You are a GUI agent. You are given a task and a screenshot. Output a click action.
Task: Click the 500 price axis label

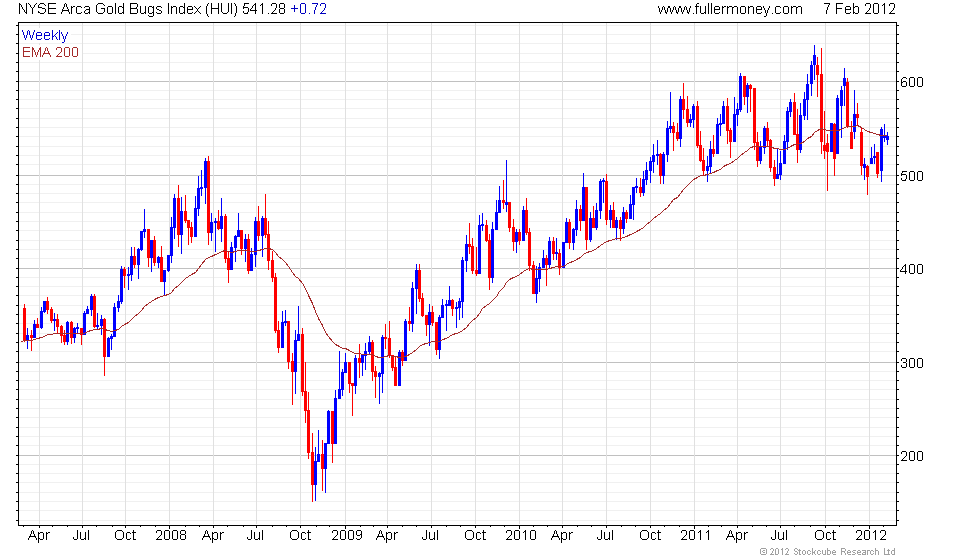[x=911, y=176]
